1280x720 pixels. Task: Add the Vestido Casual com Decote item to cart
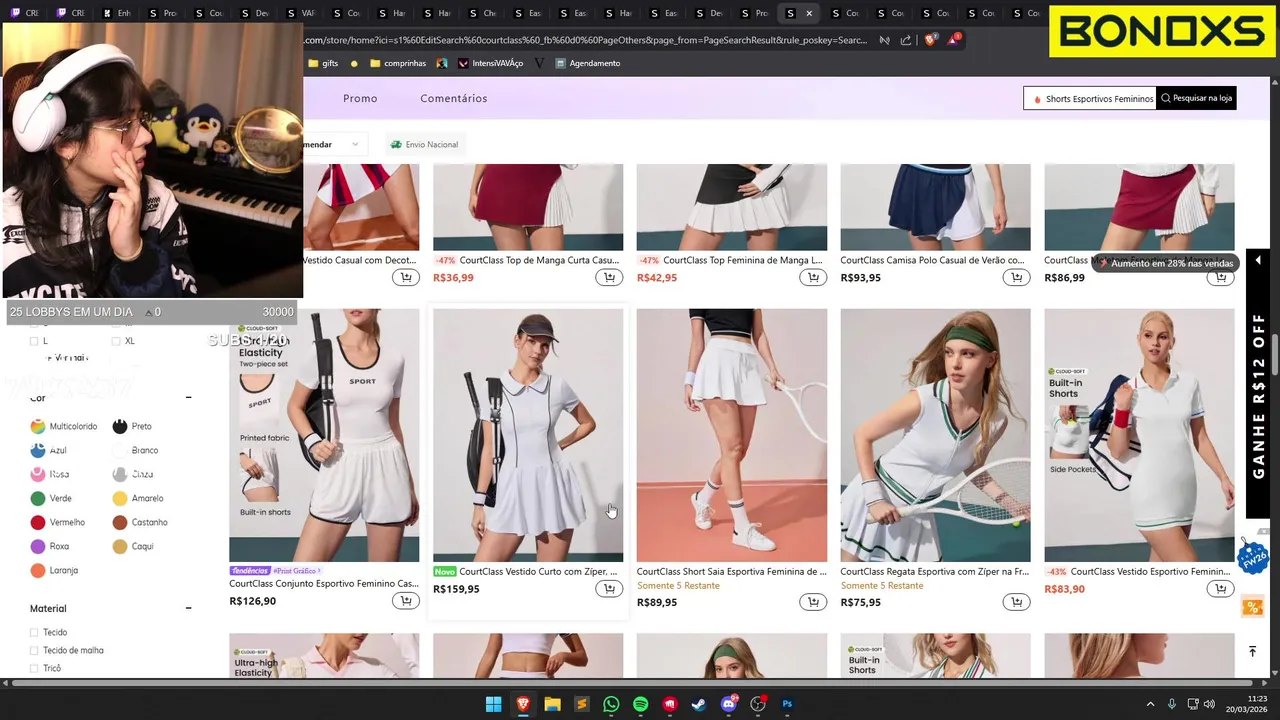[405, 277]
